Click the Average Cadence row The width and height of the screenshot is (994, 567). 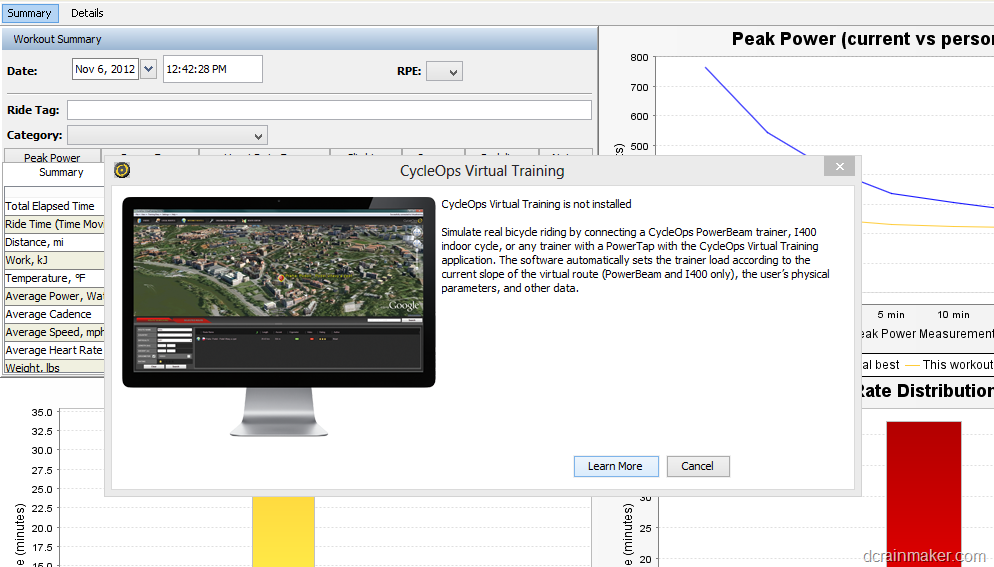[x=54, y=314]
